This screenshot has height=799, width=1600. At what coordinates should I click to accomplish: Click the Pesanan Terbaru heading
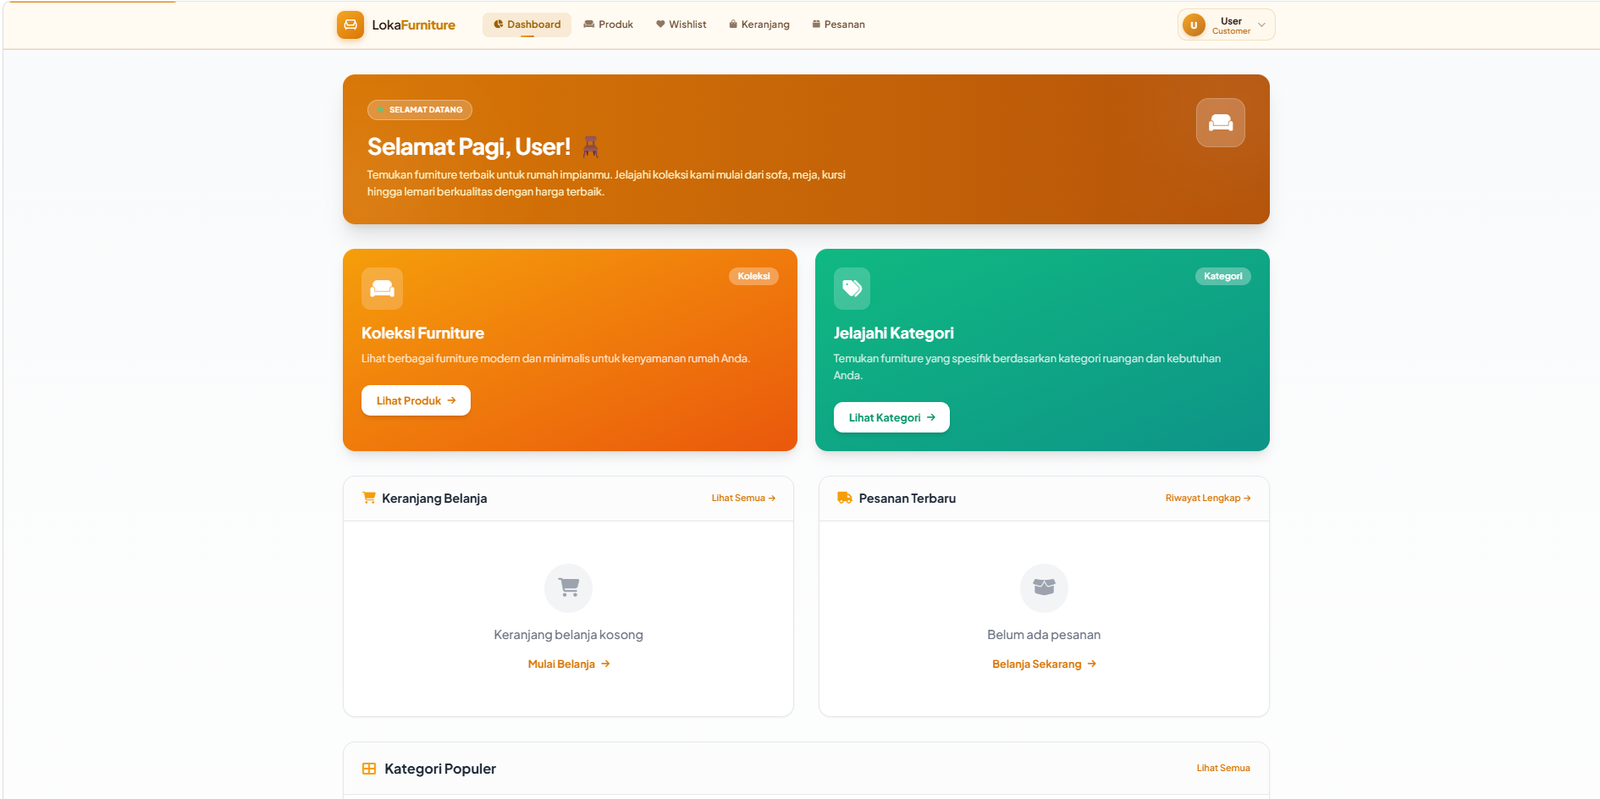click(x=907, y=498)
